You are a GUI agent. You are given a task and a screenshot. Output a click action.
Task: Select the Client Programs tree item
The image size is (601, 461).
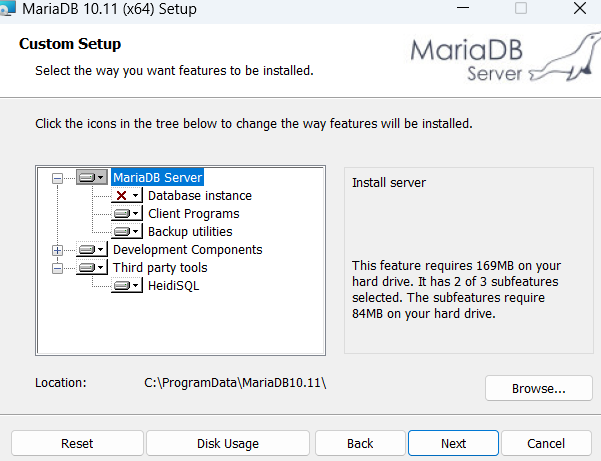(193, 214)
